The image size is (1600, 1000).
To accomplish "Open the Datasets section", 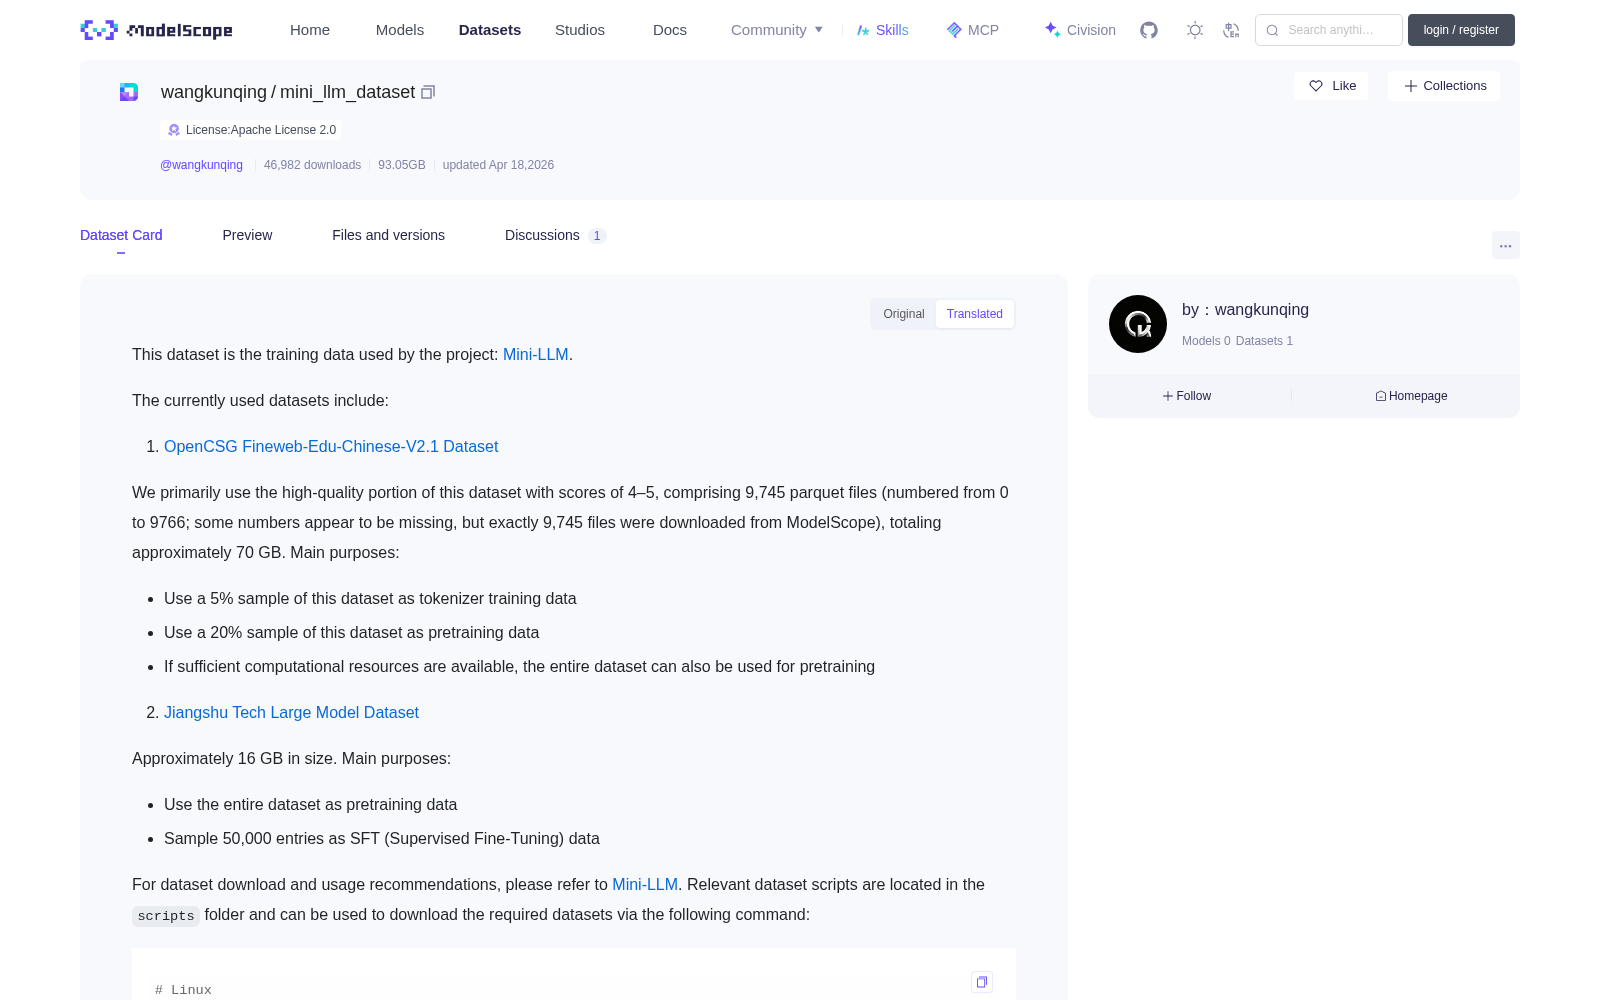I will click(490, 30).
